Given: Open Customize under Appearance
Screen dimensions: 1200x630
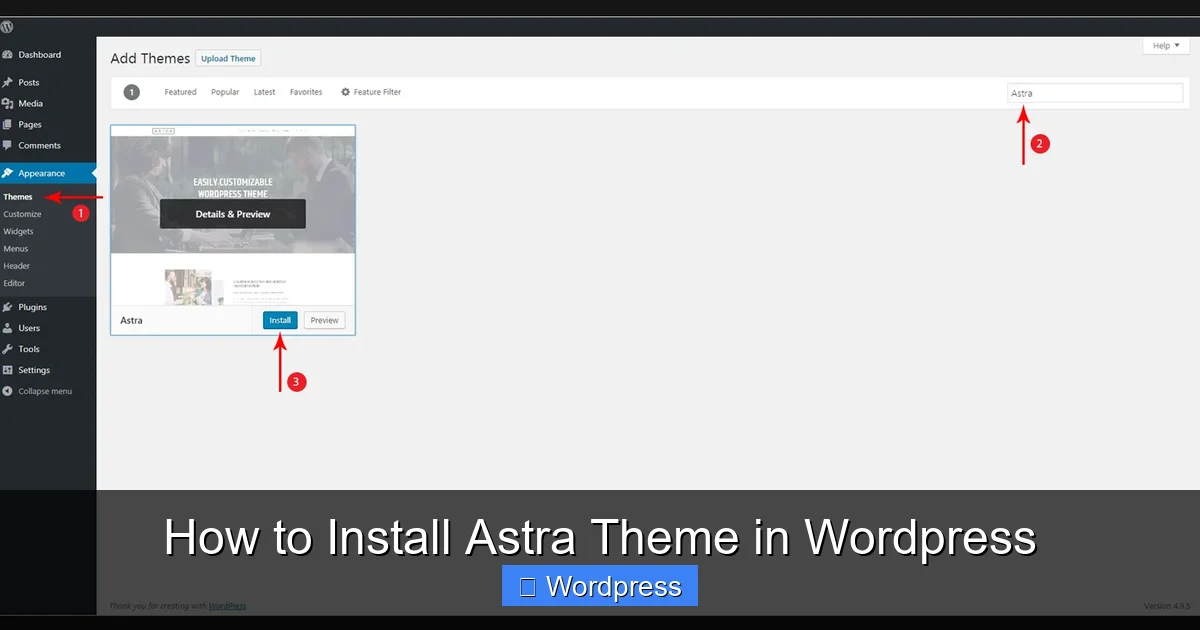Looking at the screenshot, I should (22, 214).
